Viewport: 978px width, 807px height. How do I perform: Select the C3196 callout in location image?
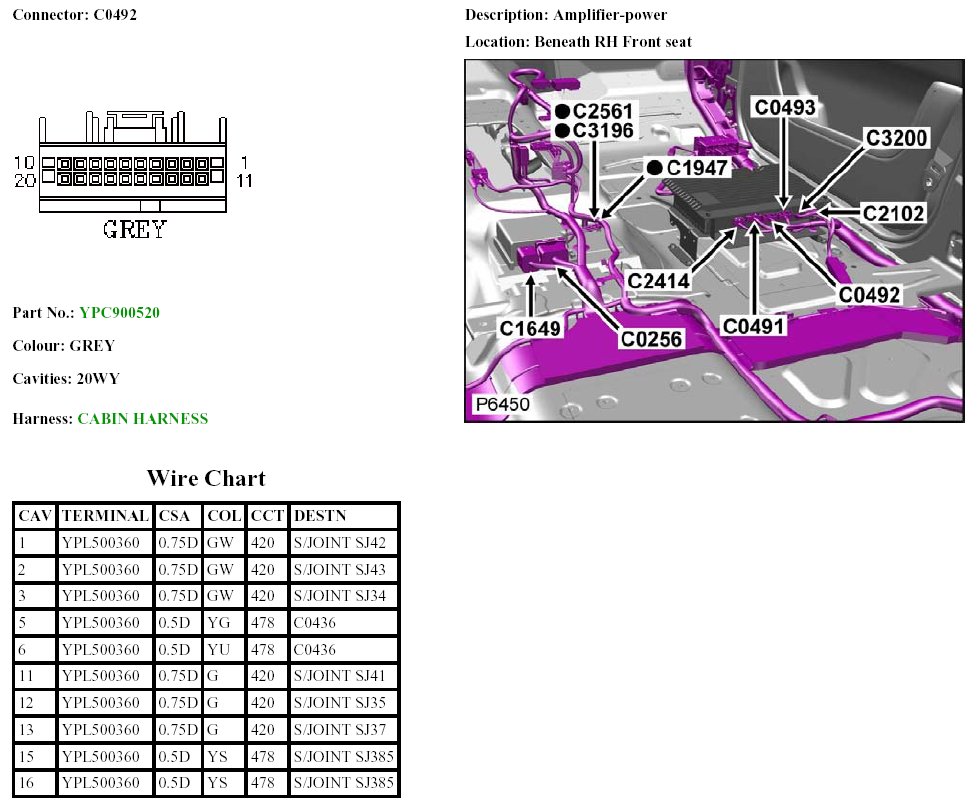click(x=598, y=131)
